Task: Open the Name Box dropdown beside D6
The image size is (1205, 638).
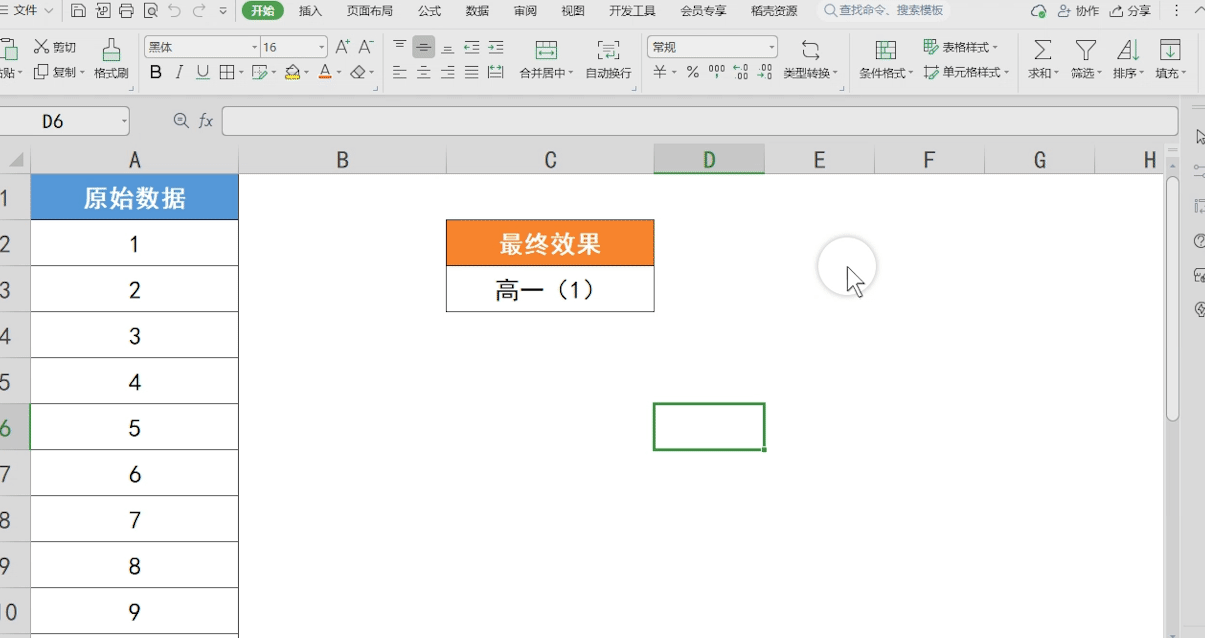Action: pyautogui.click(x=124, y=121)
